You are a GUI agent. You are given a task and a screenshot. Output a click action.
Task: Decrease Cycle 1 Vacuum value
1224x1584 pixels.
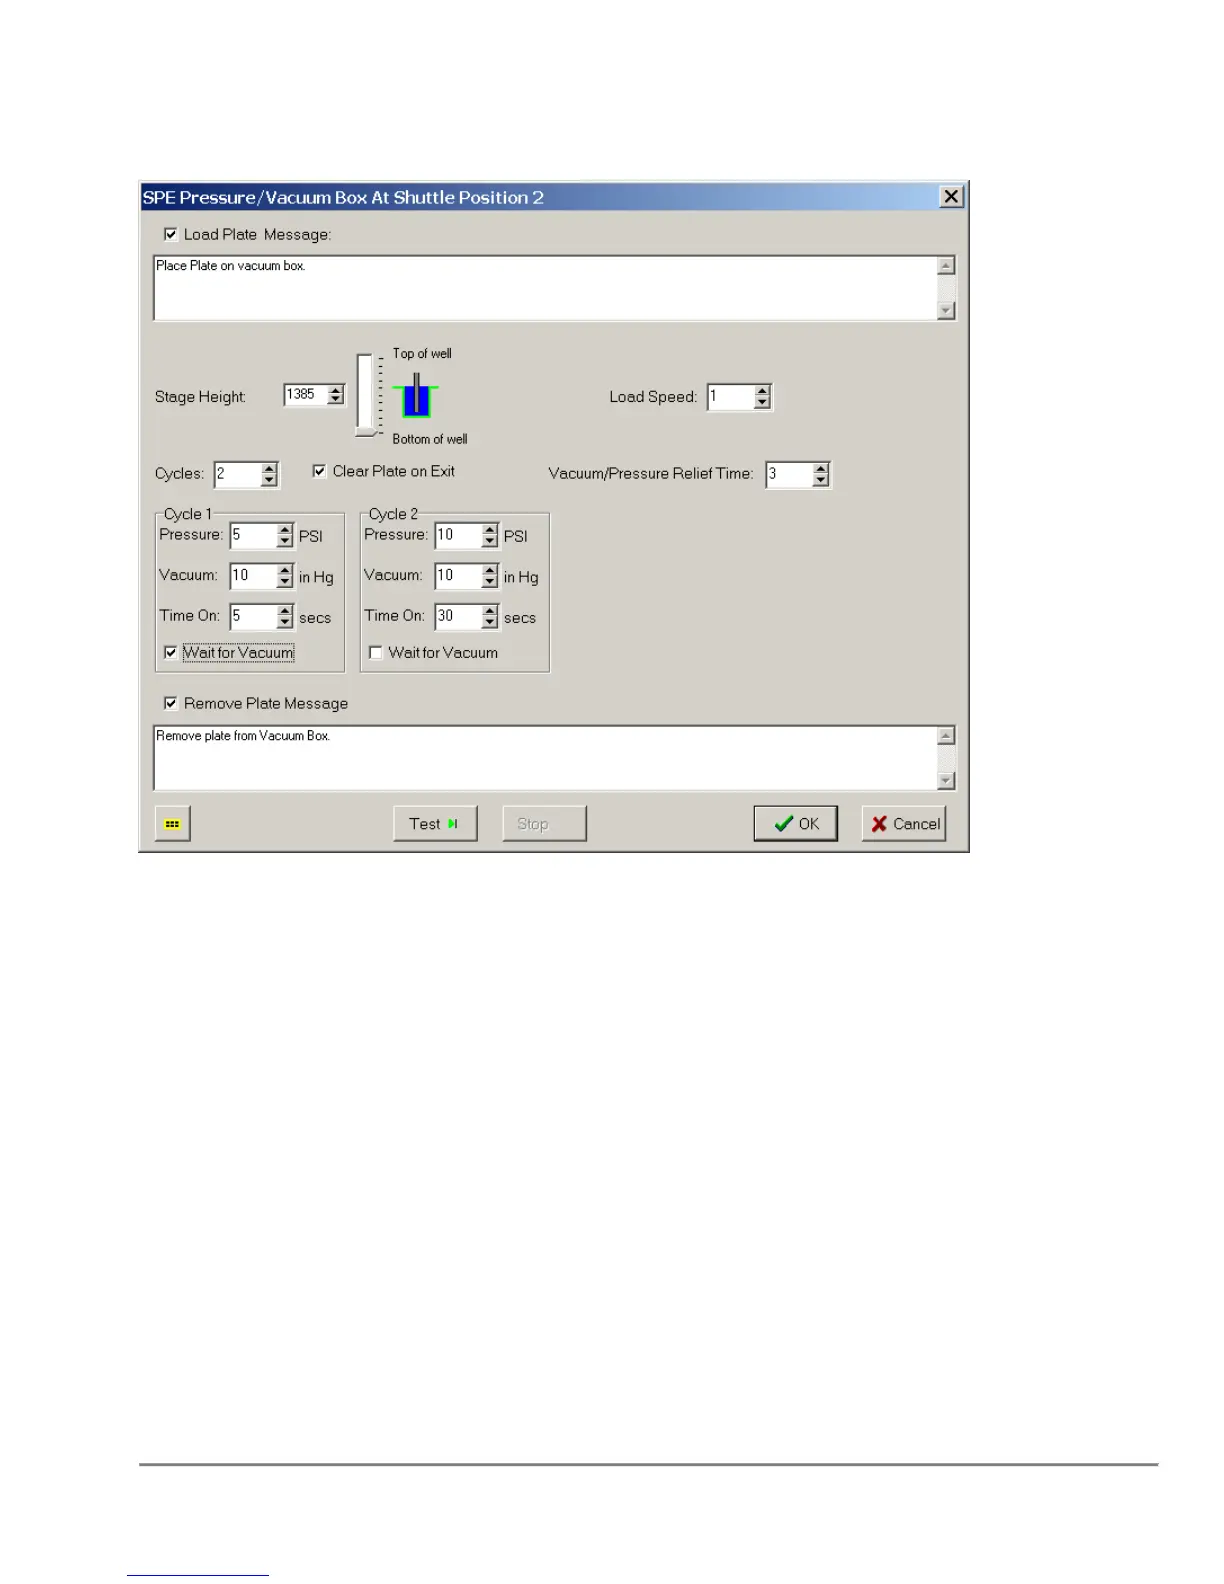click(285, 582)
